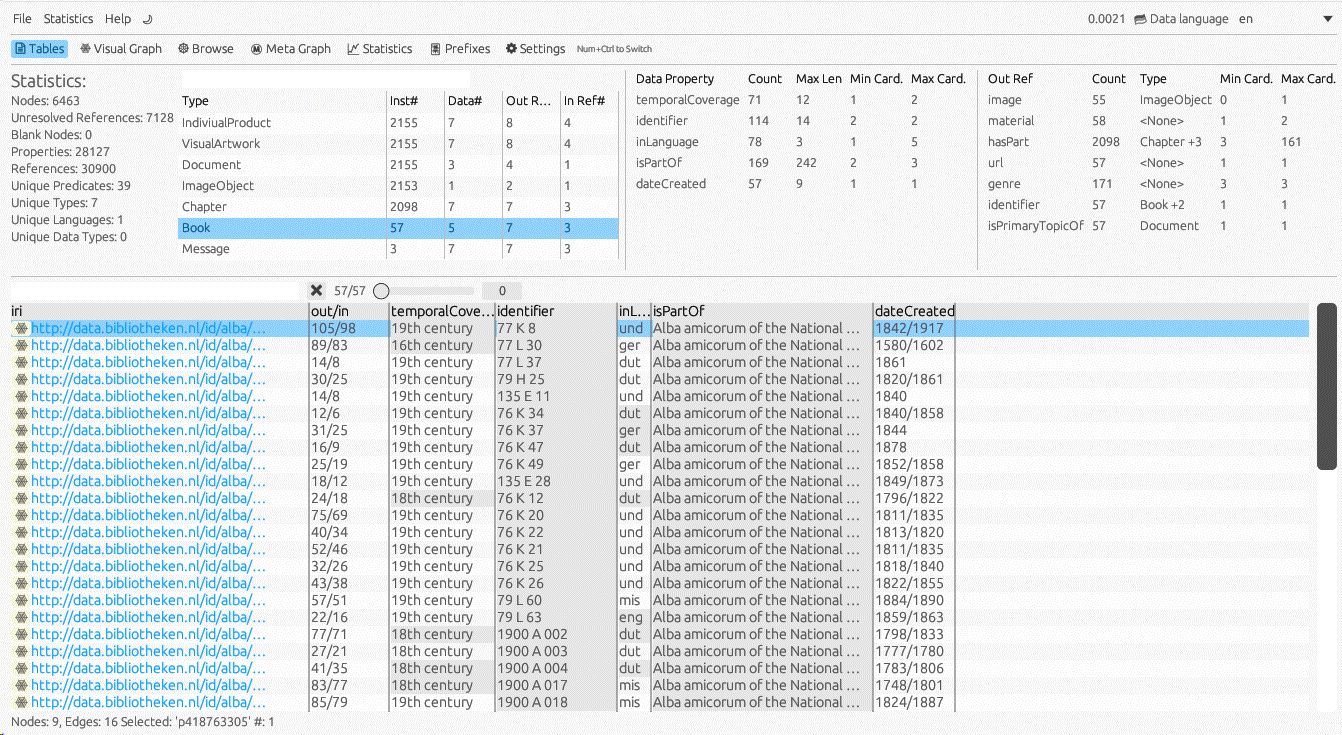
Task: Toggle dark mode moon icon
Action: coord(148,19)
